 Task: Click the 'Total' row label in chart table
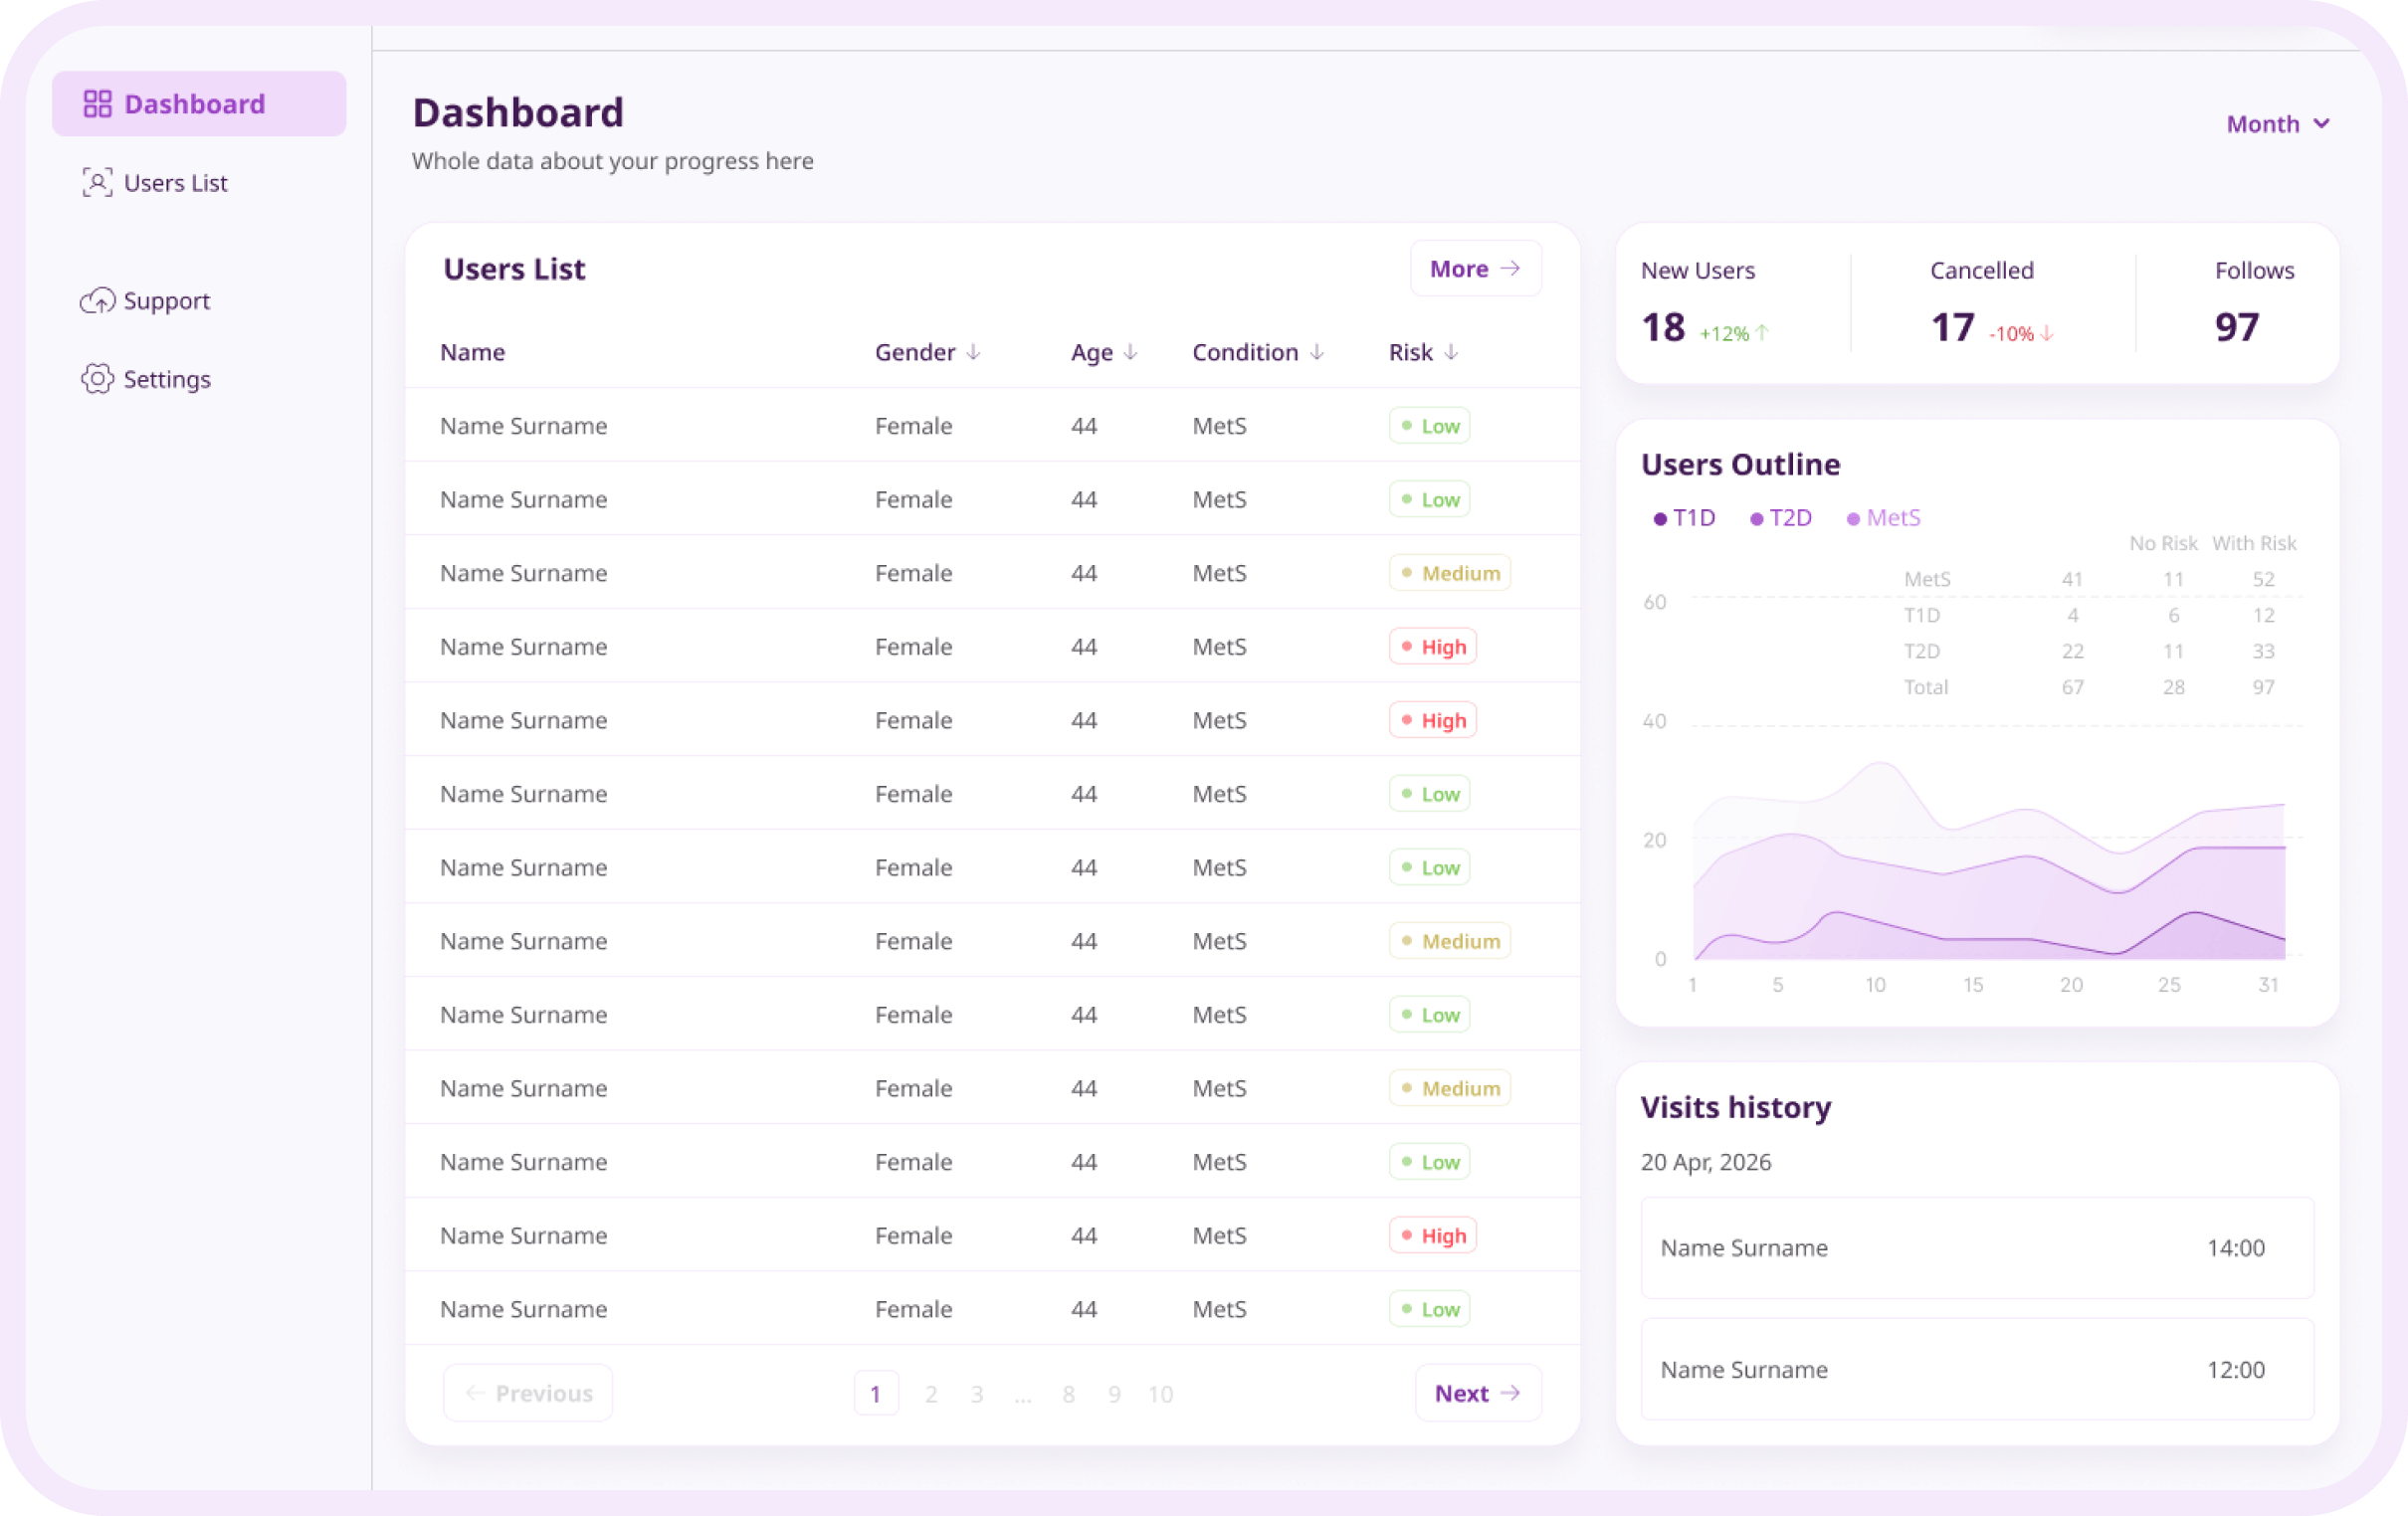pyautogui.click(x=1925, y=687)
